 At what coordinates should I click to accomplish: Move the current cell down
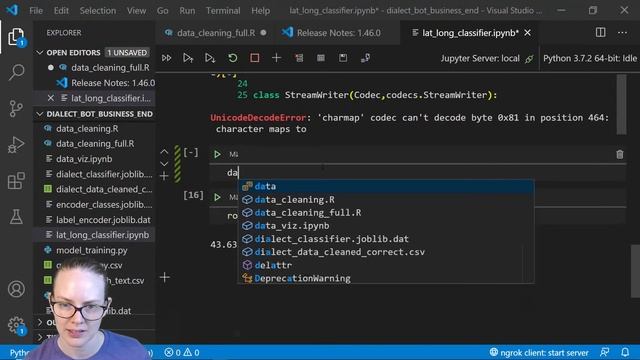pyautogui.click(x=164, y=164)
